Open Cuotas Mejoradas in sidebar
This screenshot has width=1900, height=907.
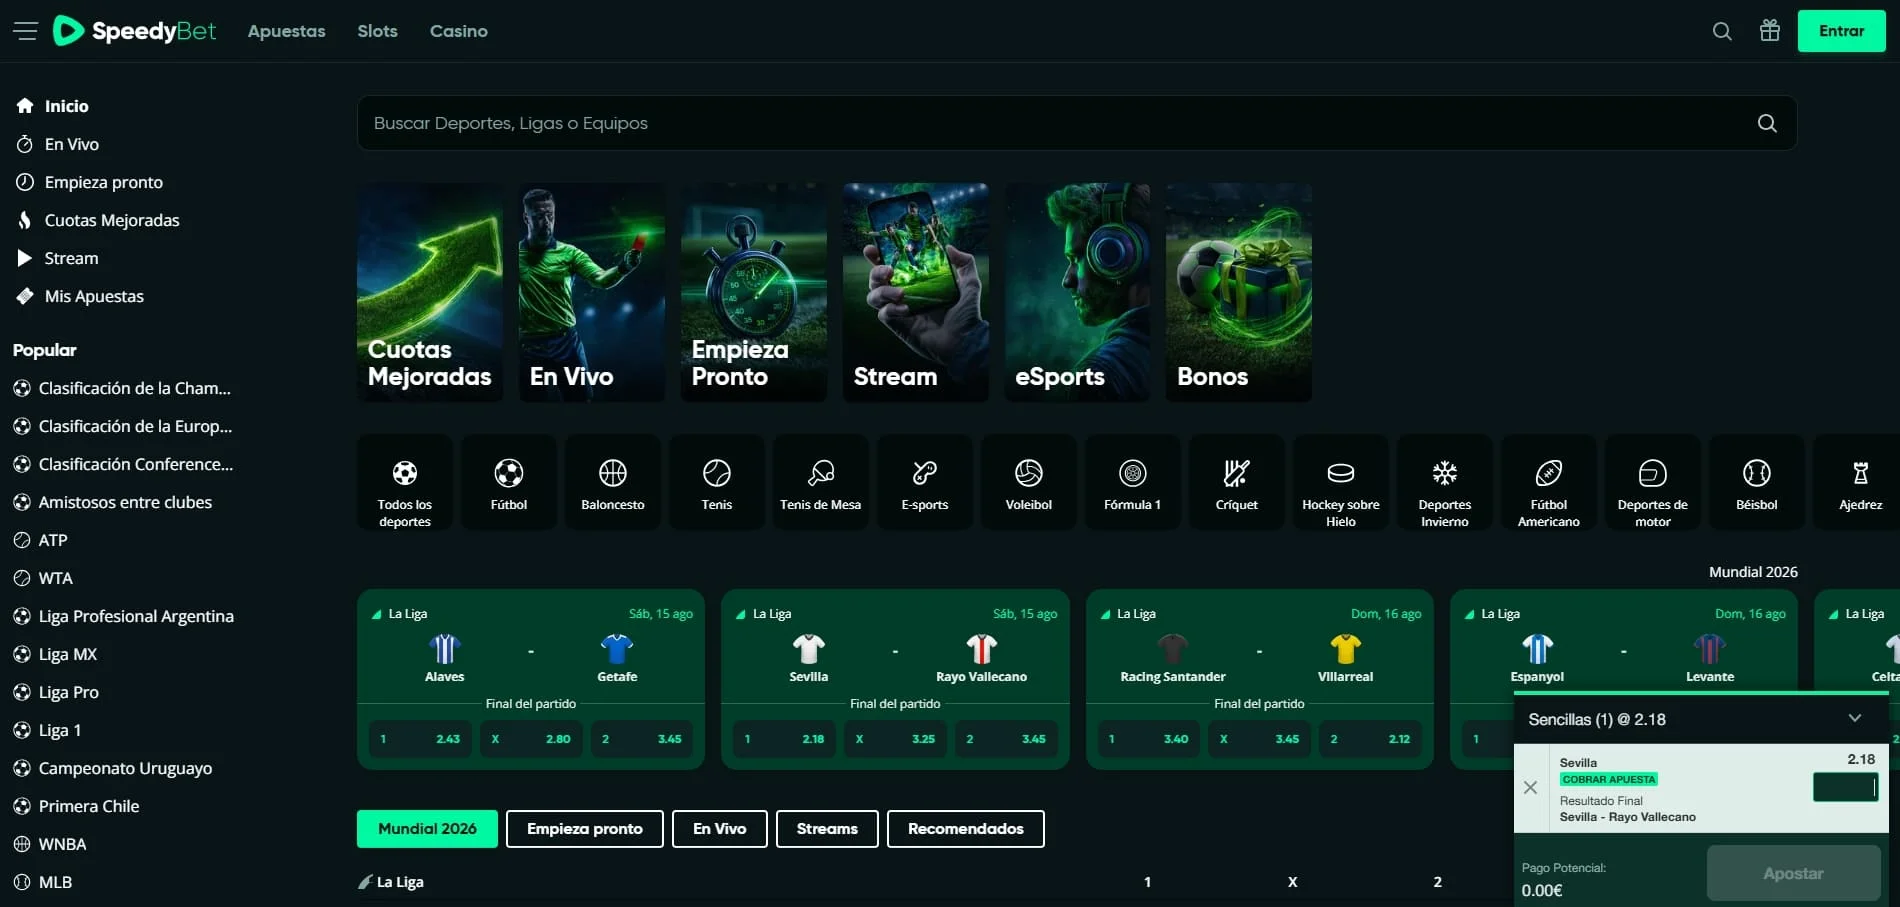[x=98, y=220]
